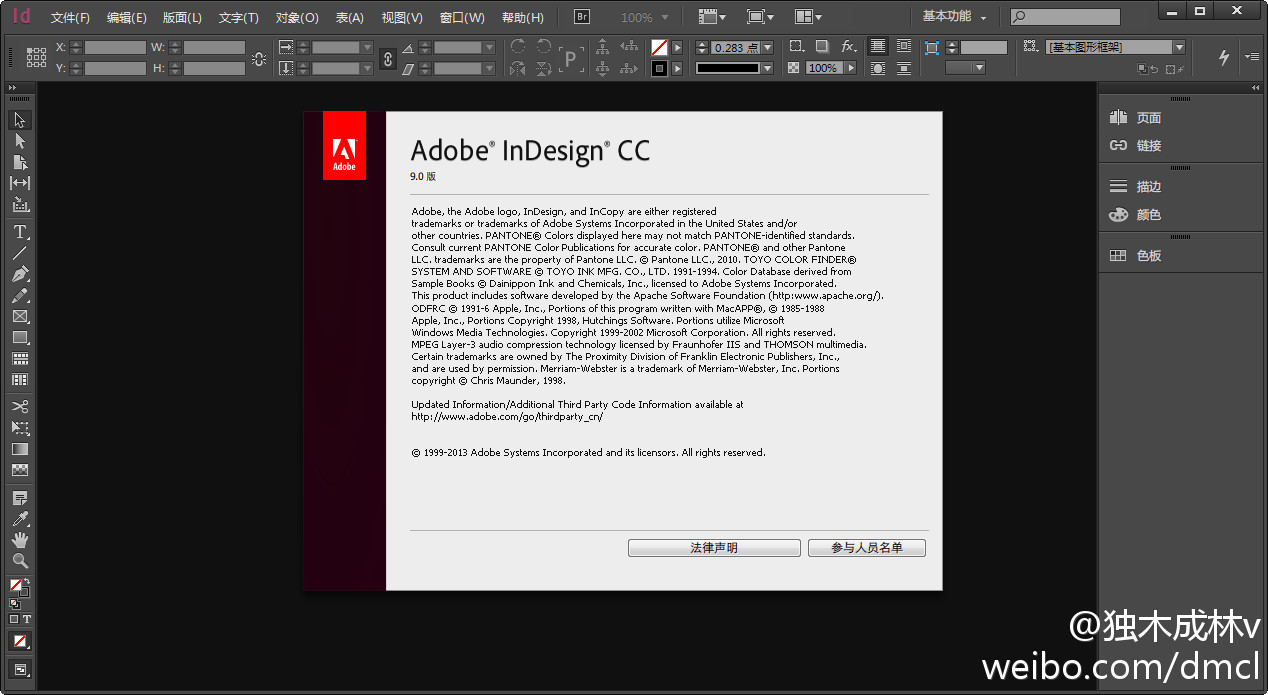Viewport: 1268px width, 695px height.
Task: Open the Bridge (Br) button
Action: (582, 17)
